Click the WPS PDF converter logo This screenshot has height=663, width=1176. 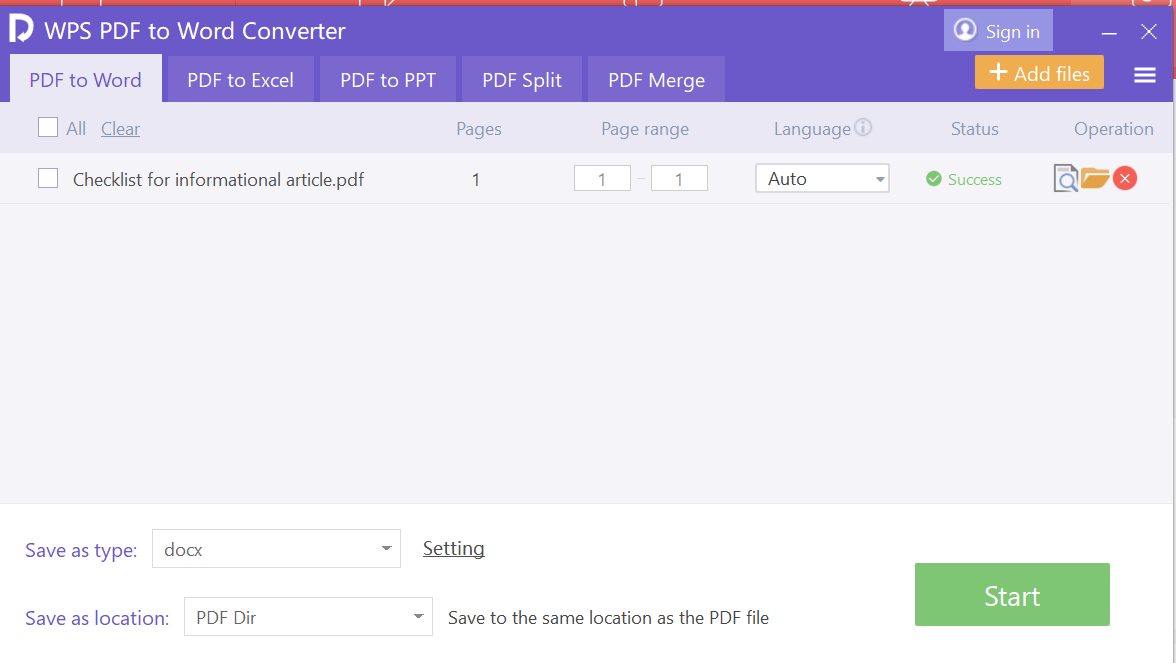pos(21,28)
